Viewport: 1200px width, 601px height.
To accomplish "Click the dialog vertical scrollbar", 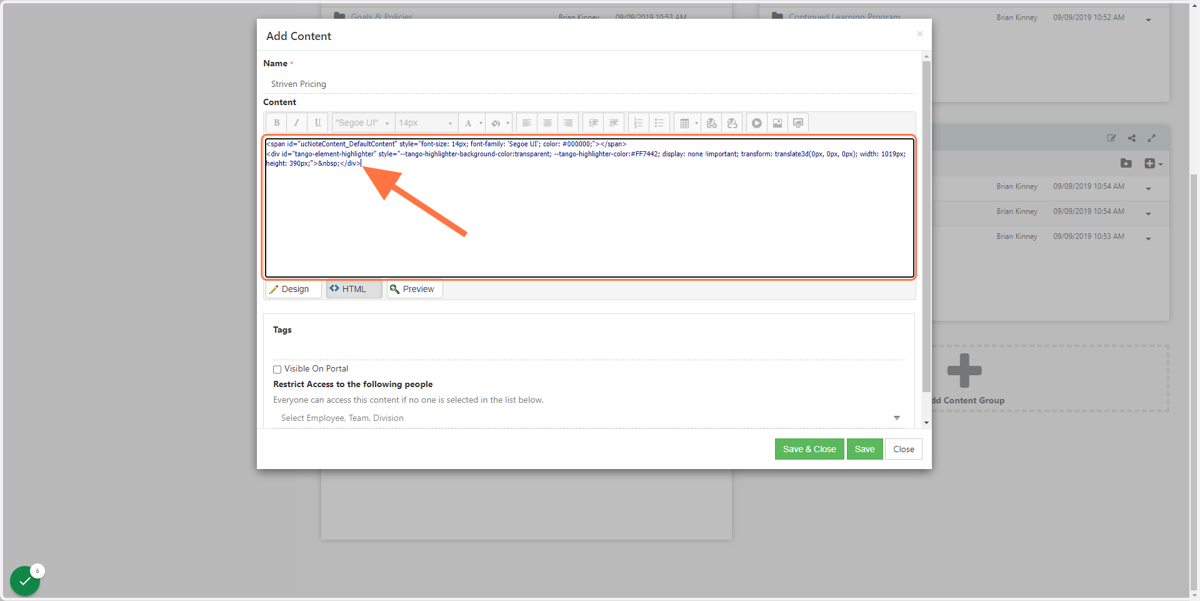I will pyautogui.click(x=926, y=225).
